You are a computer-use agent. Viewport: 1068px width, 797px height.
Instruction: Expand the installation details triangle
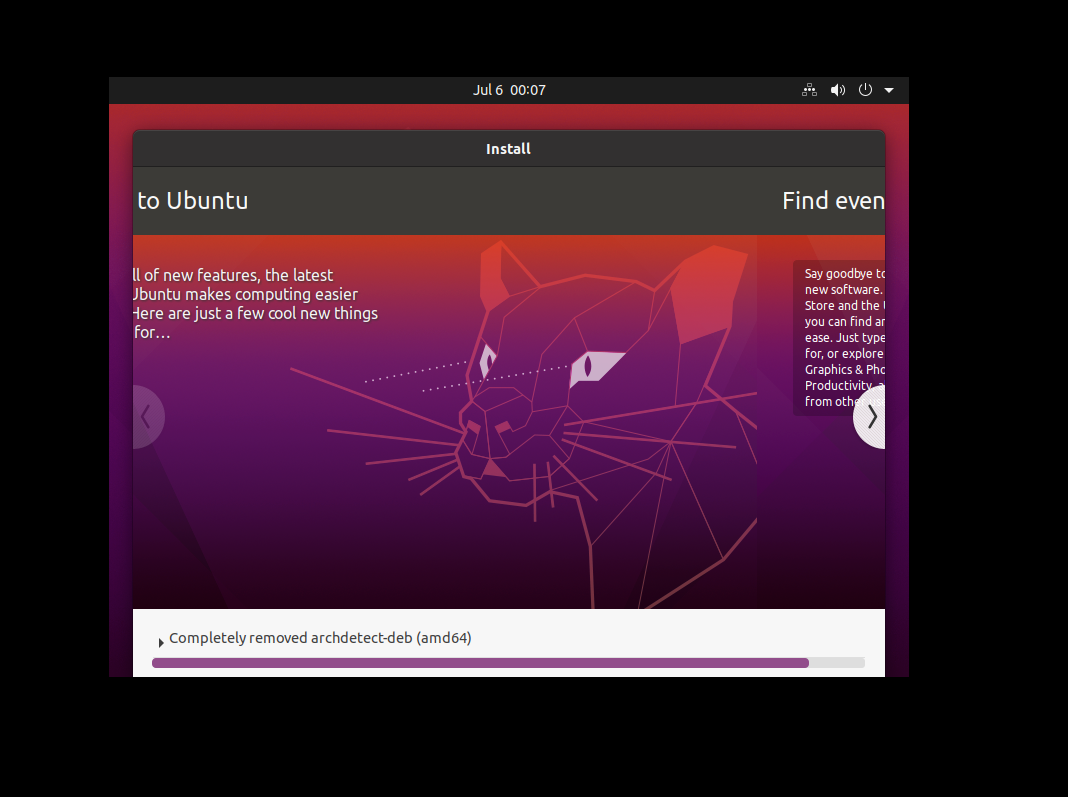click(x=161, y=642)
